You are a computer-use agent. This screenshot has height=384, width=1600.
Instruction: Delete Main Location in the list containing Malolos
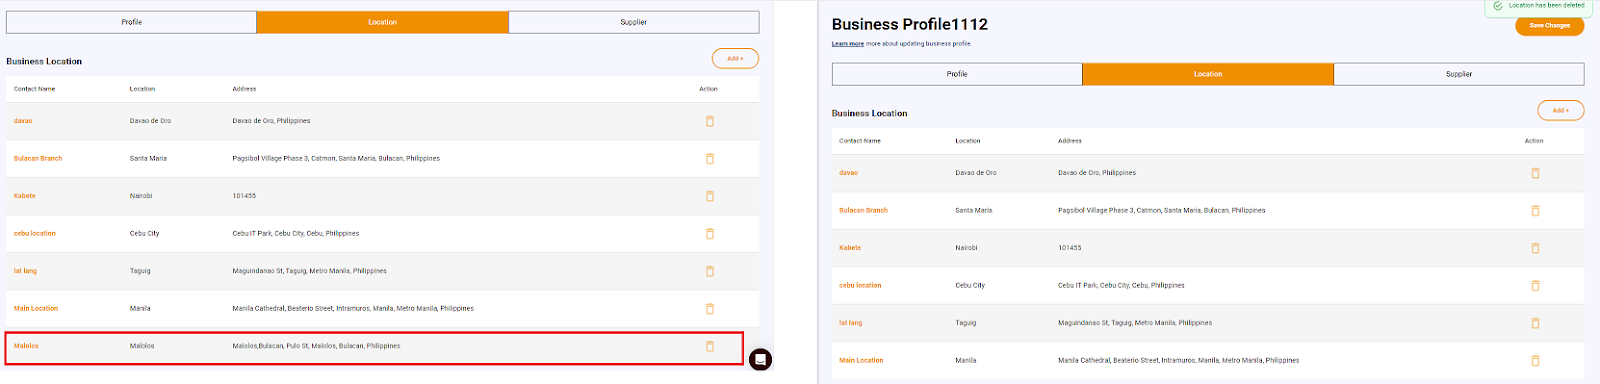[710, 308]
